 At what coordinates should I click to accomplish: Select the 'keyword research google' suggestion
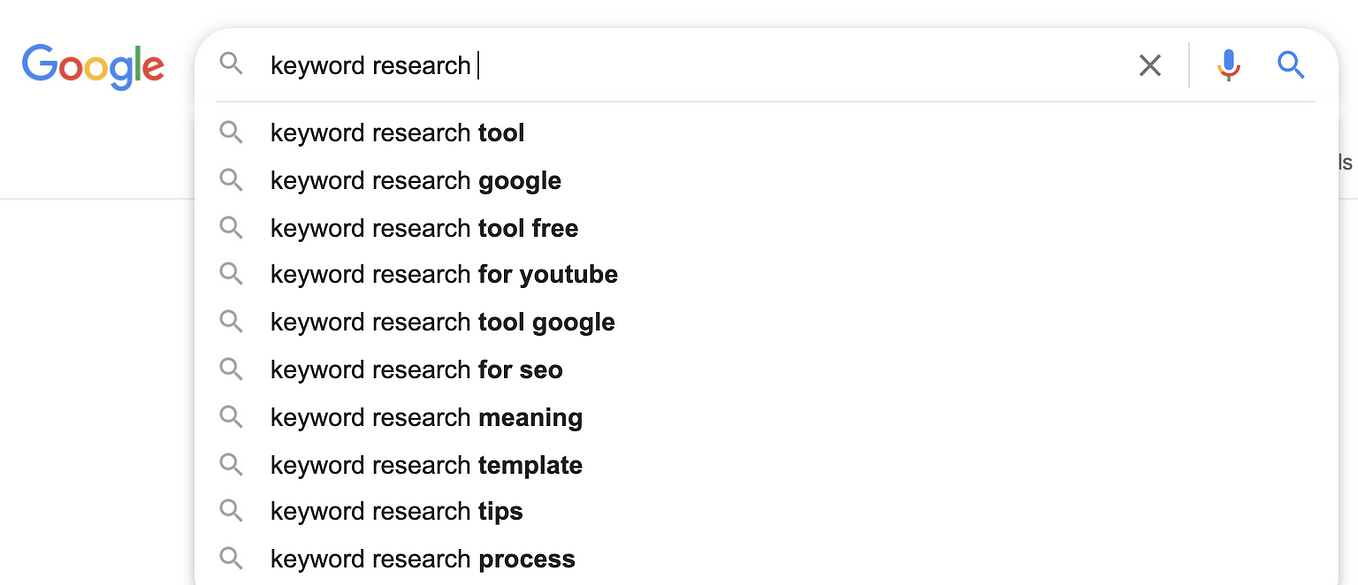pos(415,180)
